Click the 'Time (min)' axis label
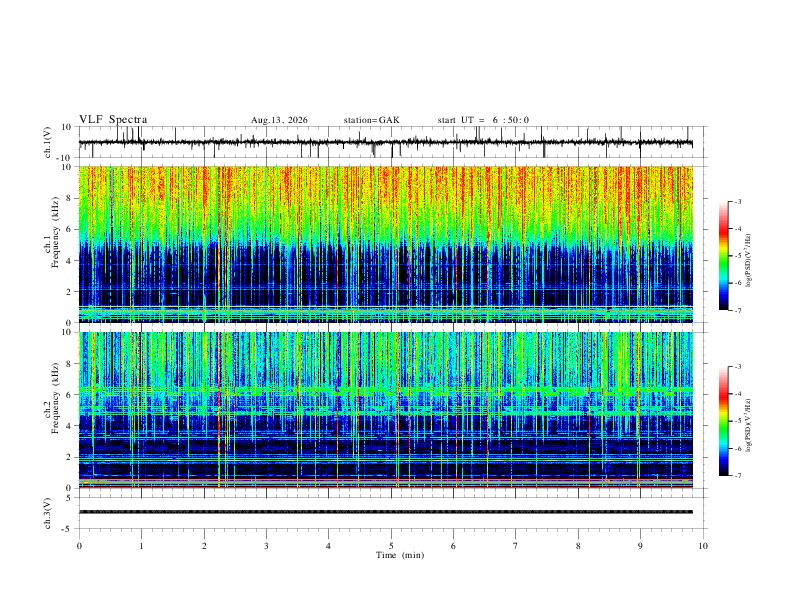Screen dimensions: 792x612 pyautogui.click(x=400, y=555)
